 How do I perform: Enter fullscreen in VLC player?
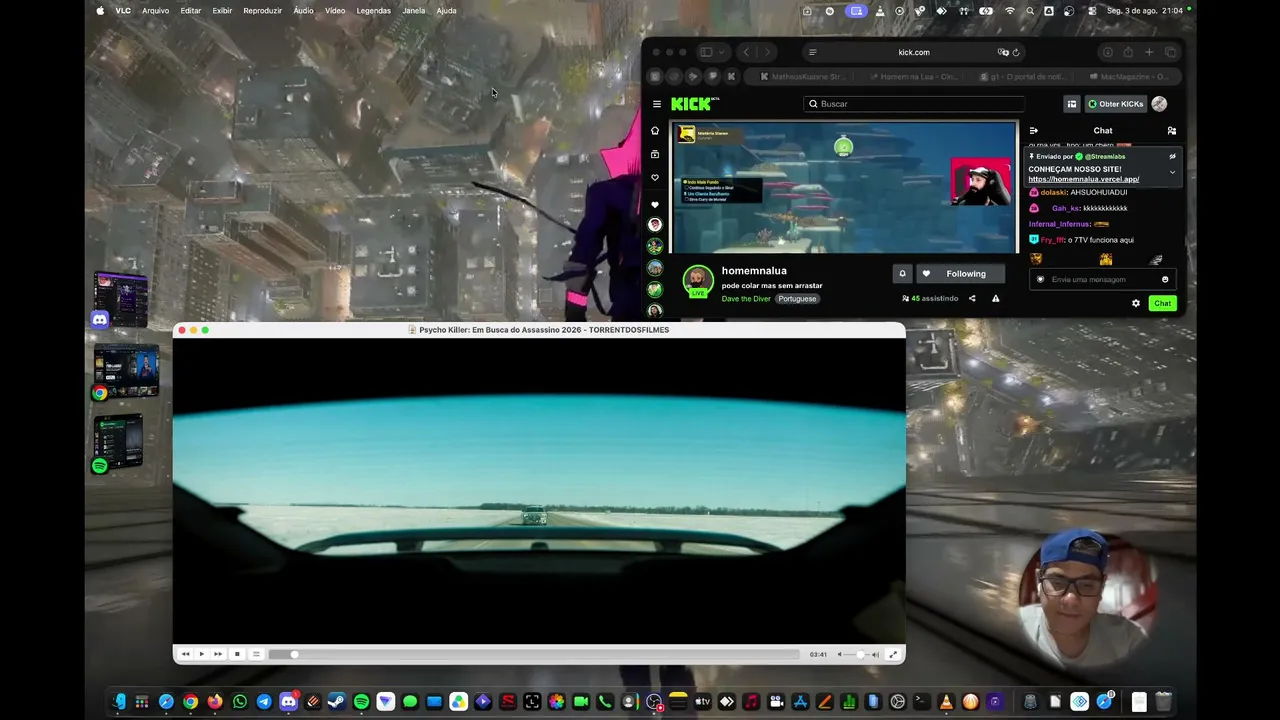click(x=893, y=654)
